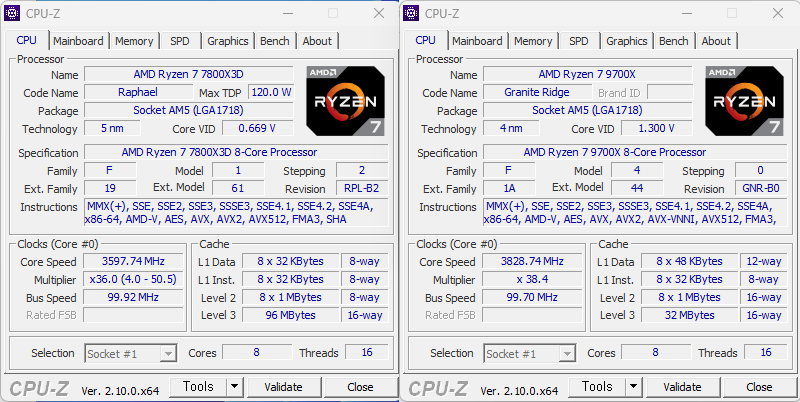Click the Granite Ridge code name value
Image resolution: width=800 pixels, height=402 pixels.
pos(537,92)
